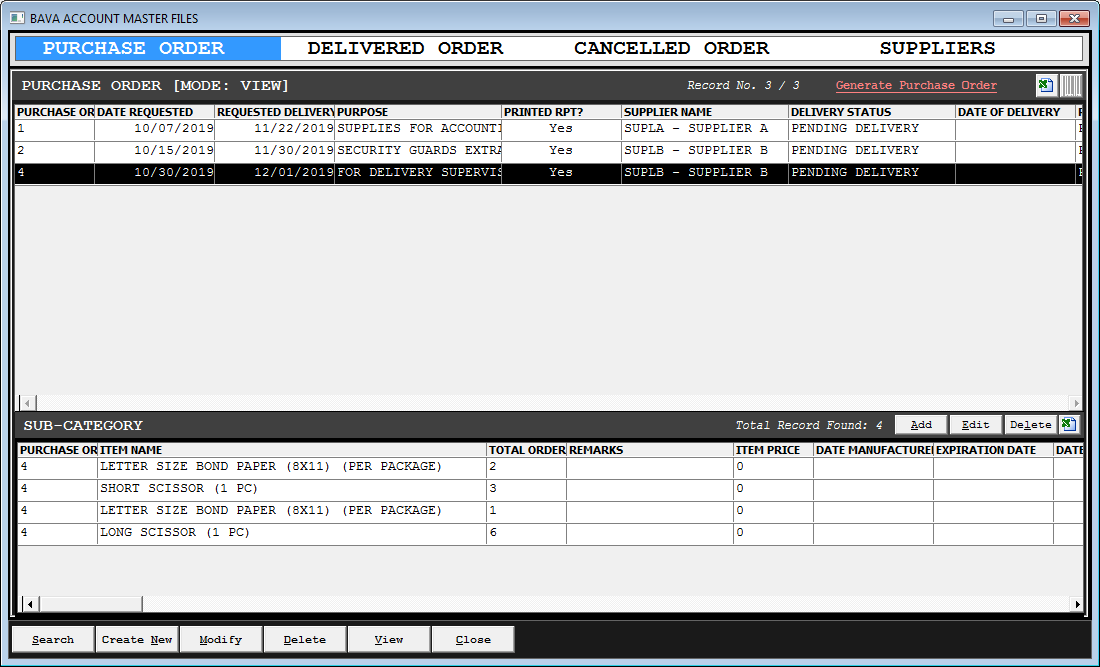Click the BAVA app icon in title bar
The width and height of the screenshot is (1100, 667).
pyautogui.click(x=17, y=19)
